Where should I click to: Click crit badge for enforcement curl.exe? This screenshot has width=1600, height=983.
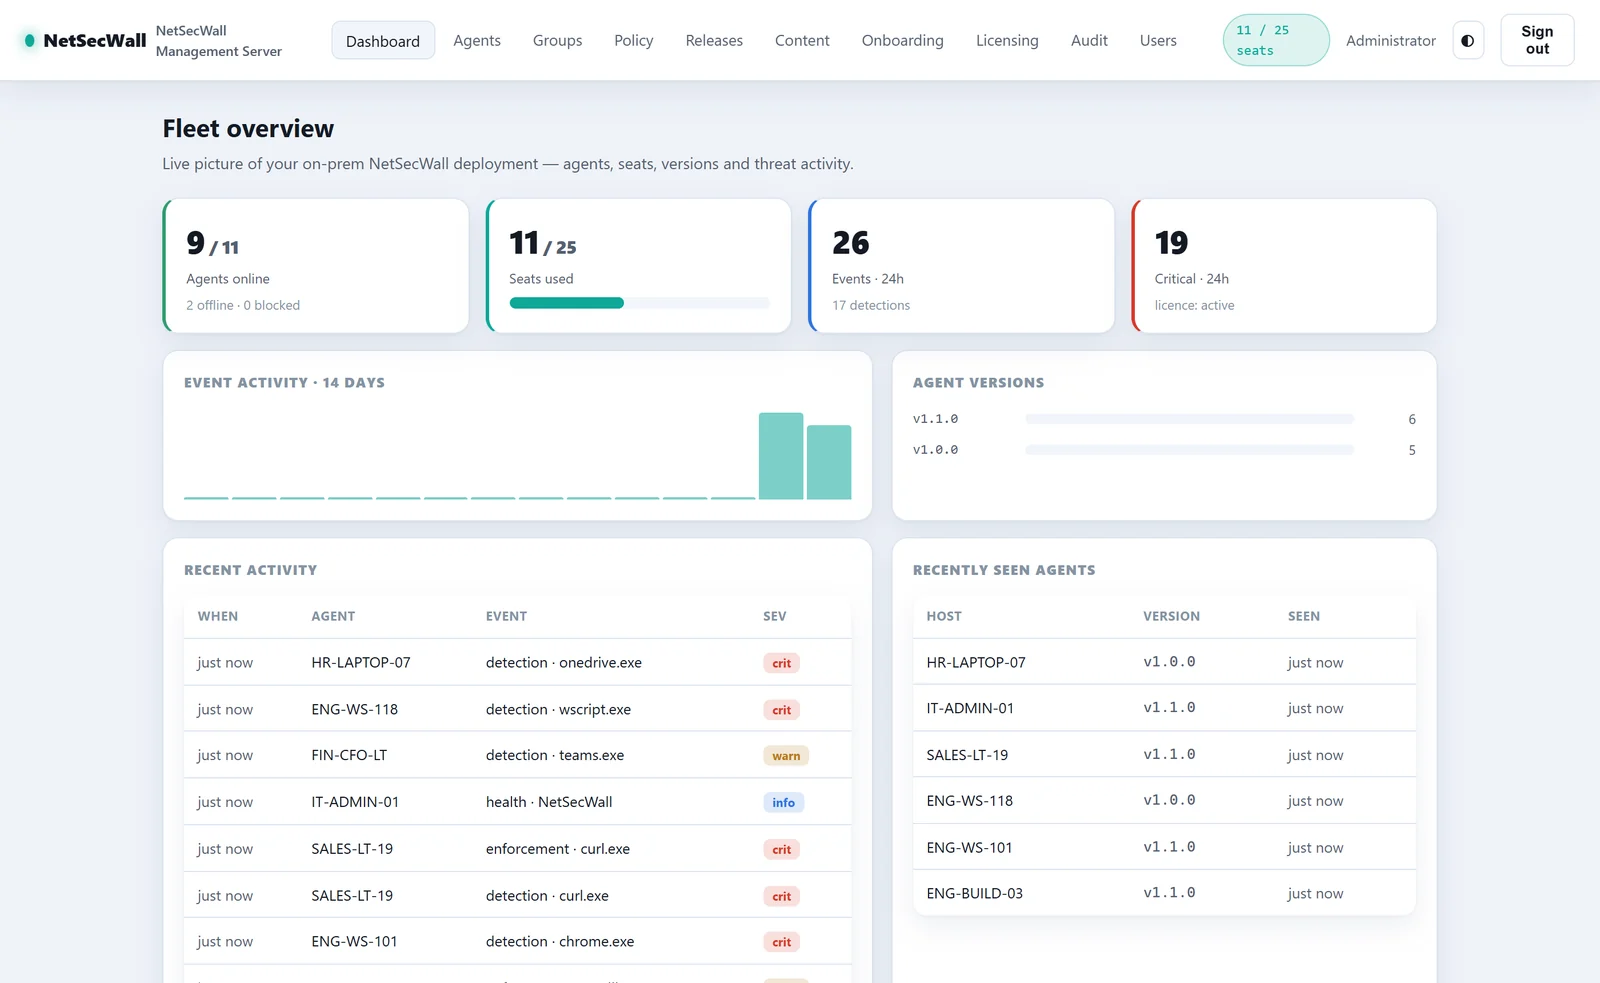(781, 850)
